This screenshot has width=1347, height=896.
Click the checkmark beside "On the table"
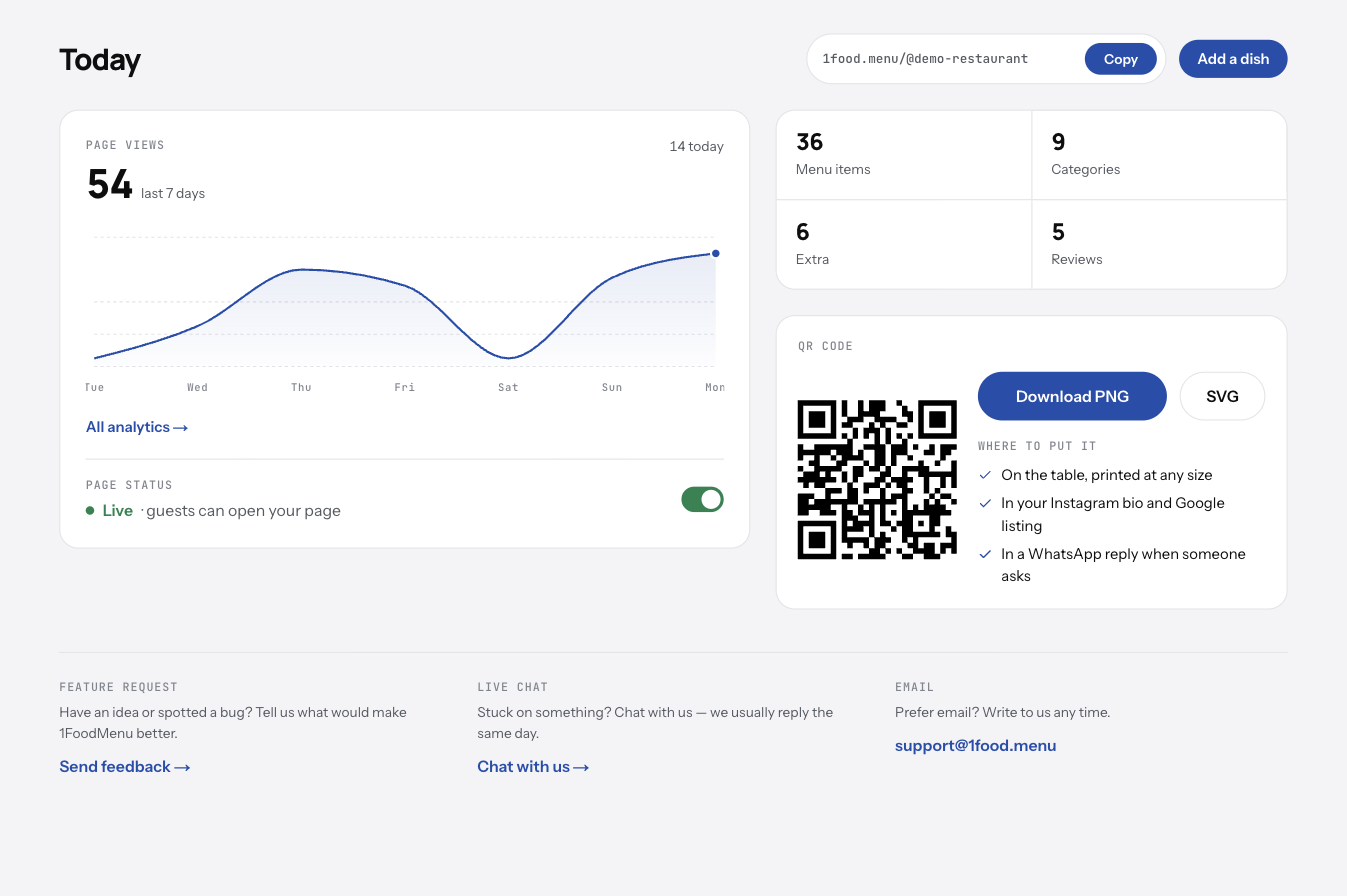coord(985,475)
